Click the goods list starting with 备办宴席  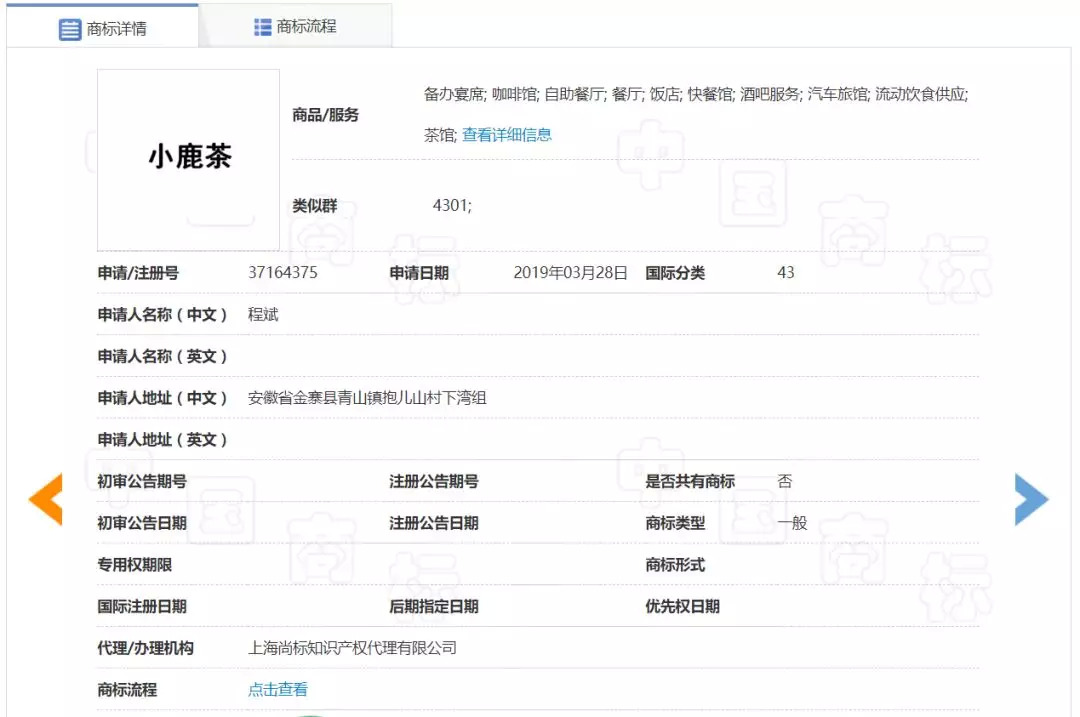tap(695, 95)
